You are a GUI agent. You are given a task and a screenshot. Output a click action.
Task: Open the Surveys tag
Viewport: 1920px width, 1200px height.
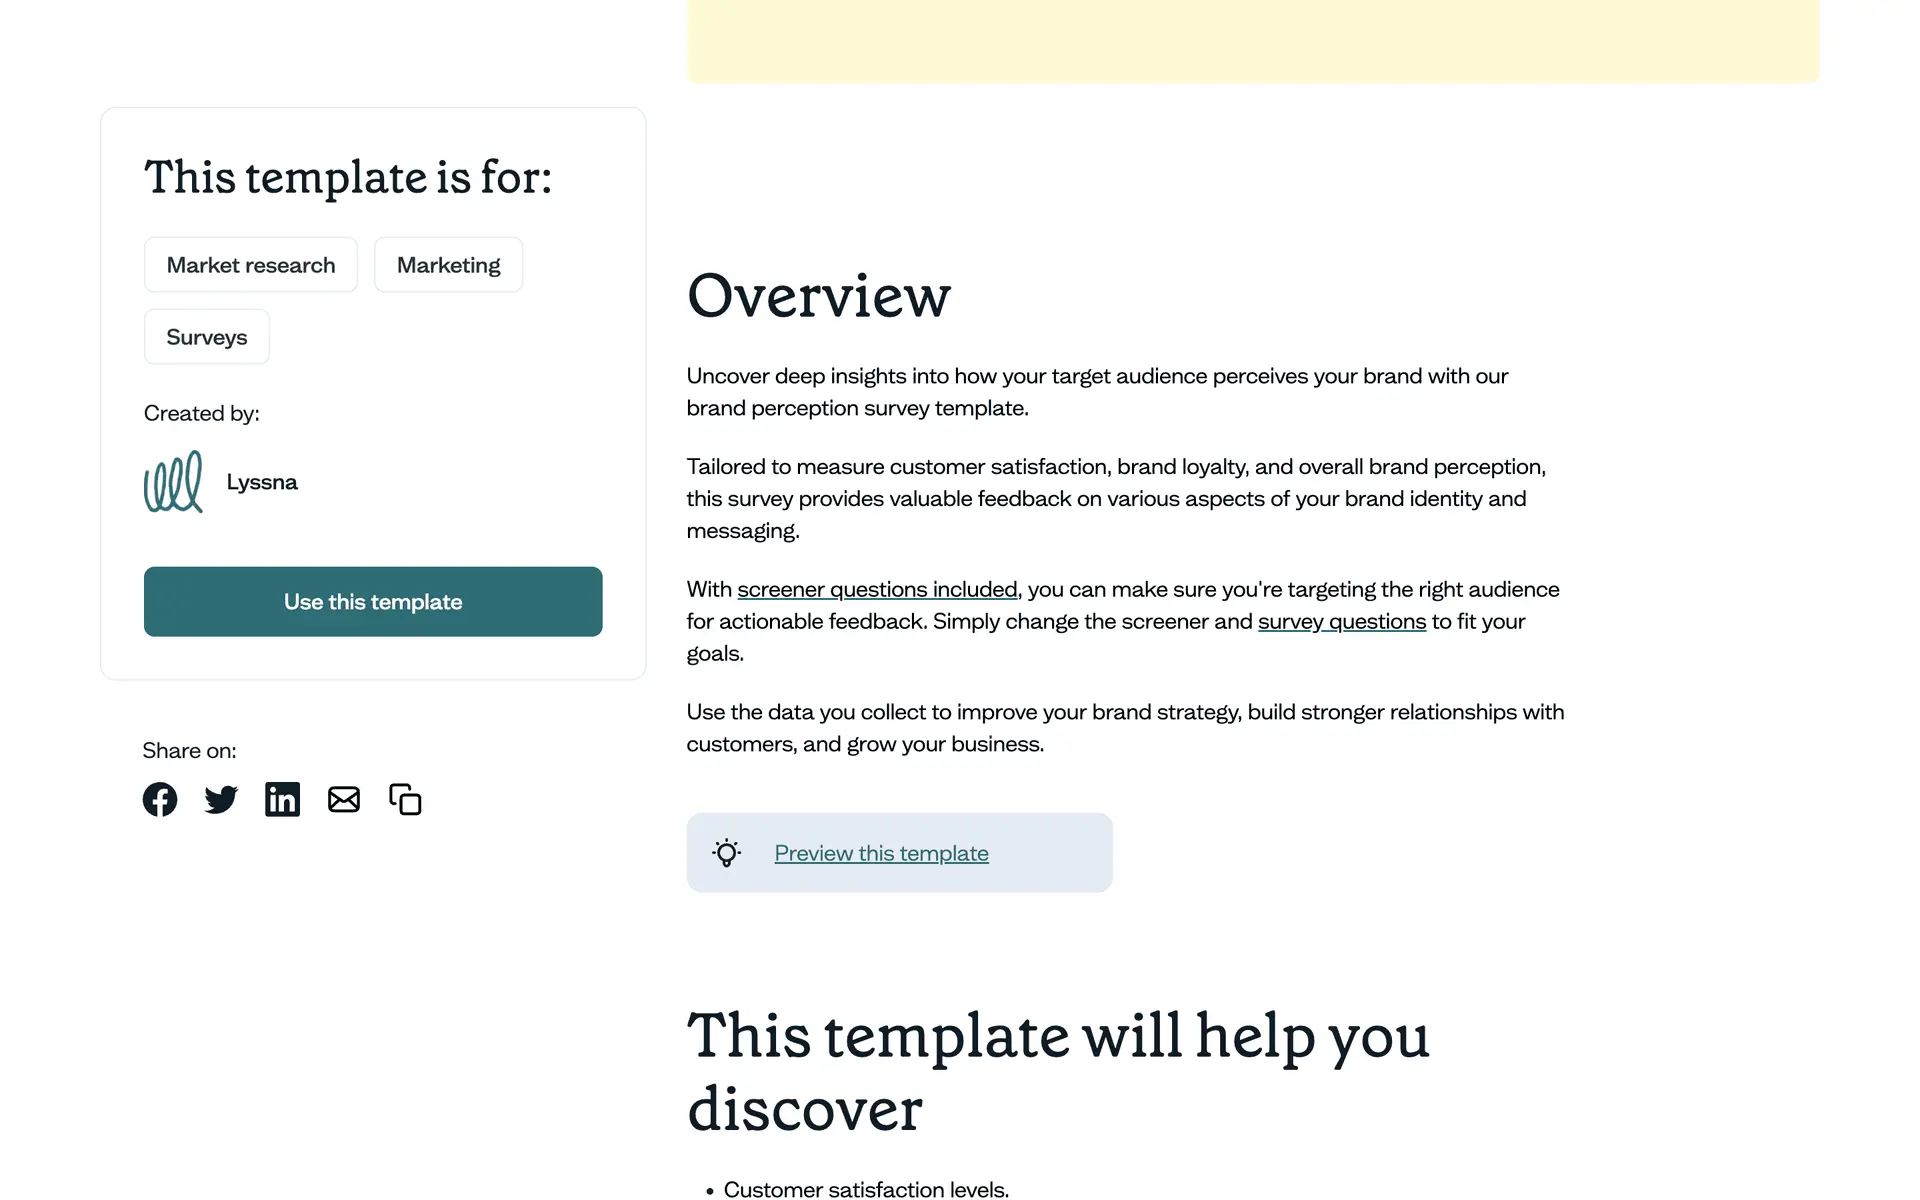click(207, 337)
